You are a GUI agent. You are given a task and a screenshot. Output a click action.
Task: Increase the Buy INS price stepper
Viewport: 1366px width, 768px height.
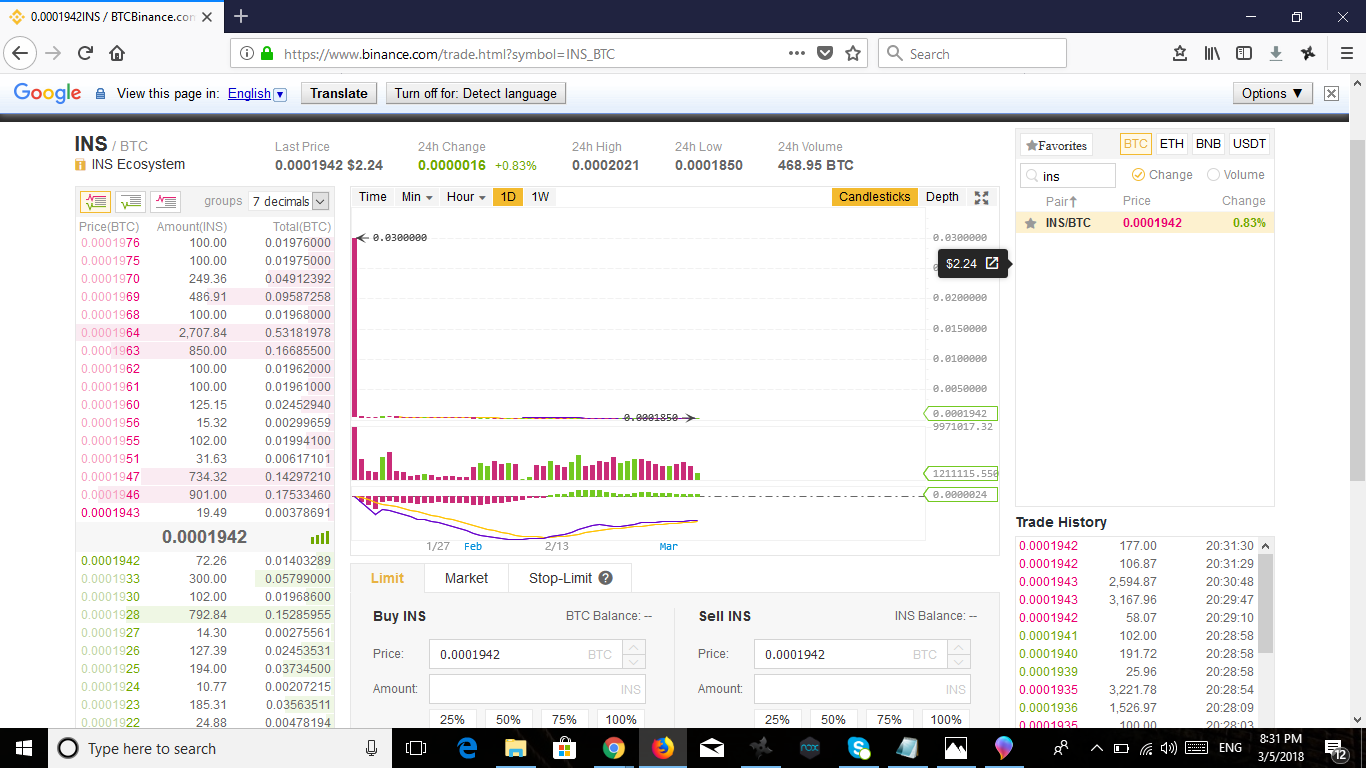[633, 647]
